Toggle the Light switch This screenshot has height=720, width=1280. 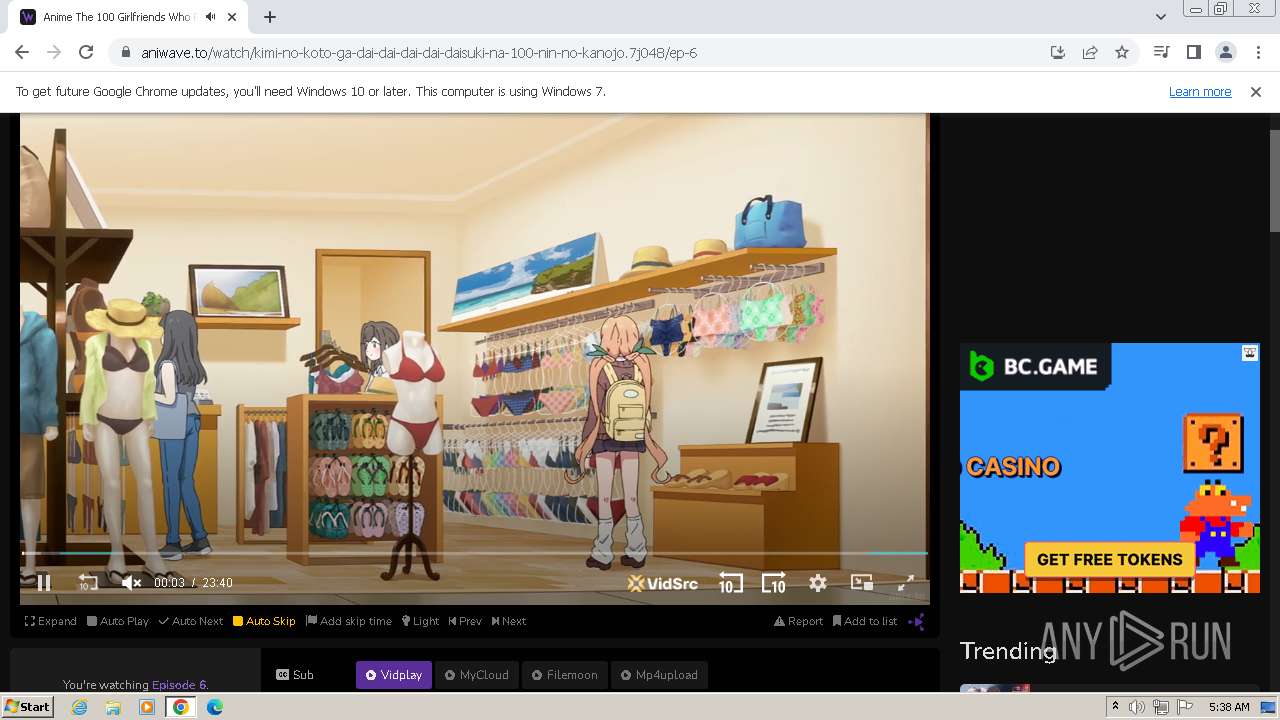(421, 621)
